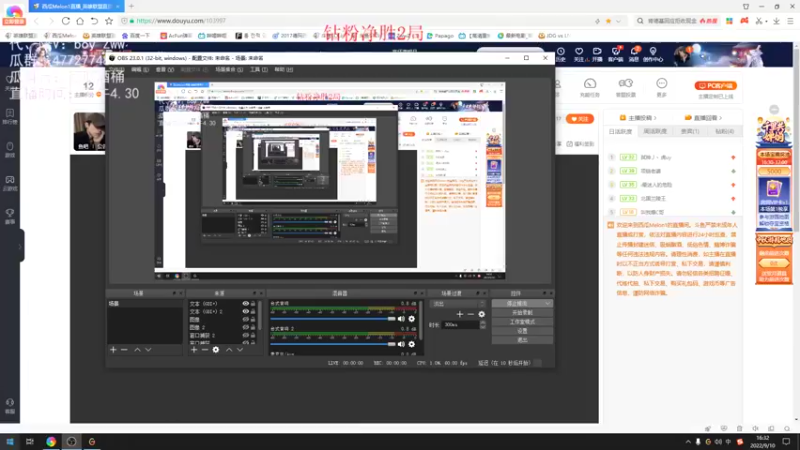Image resolution: width=800 pixels, height=450 pixels.
Task: Reload page with browser refresh icon
Action: point(66,21)
